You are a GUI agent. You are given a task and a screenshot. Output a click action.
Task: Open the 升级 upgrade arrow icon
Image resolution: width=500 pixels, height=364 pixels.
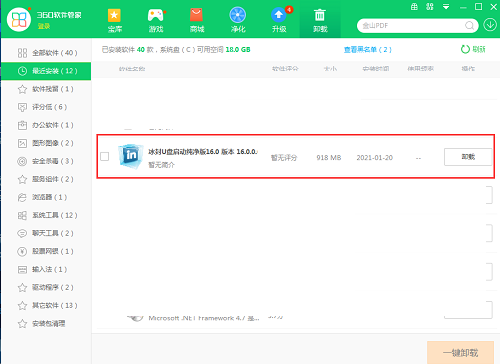[x=279, y=20]
